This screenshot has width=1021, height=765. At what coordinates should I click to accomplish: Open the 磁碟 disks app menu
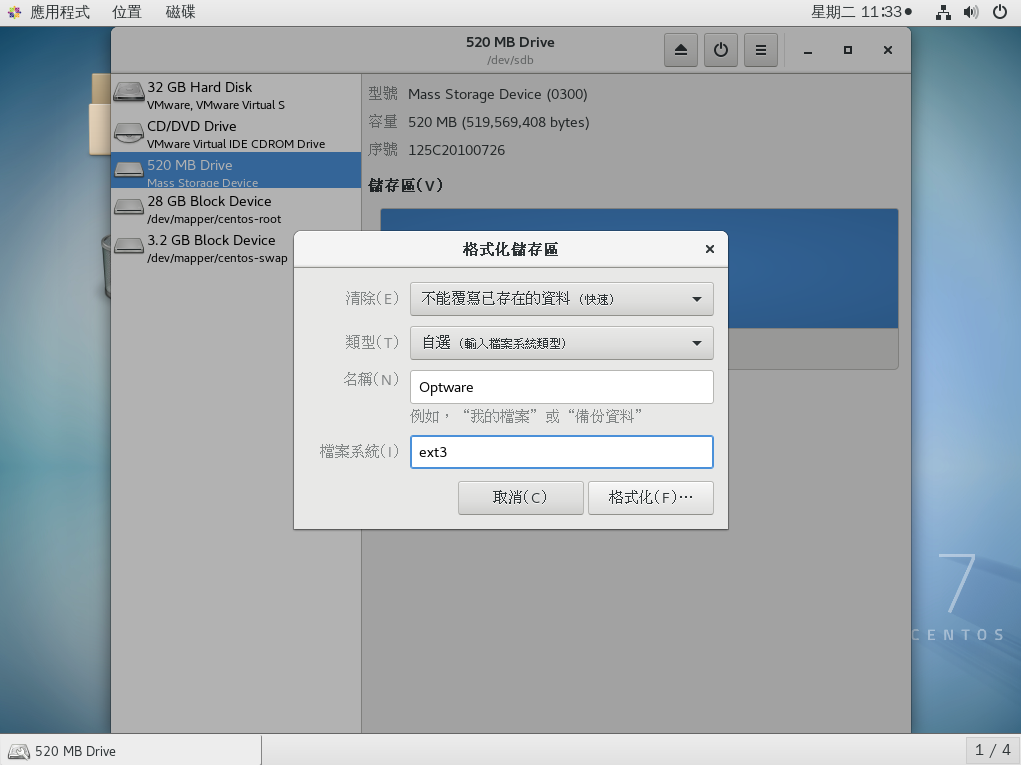coord(181,12)
